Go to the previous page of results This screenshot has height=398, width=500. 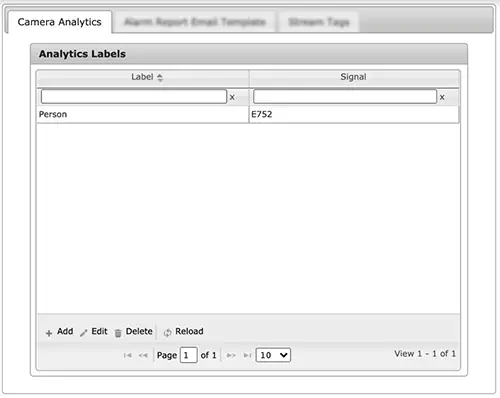(143, 355)
